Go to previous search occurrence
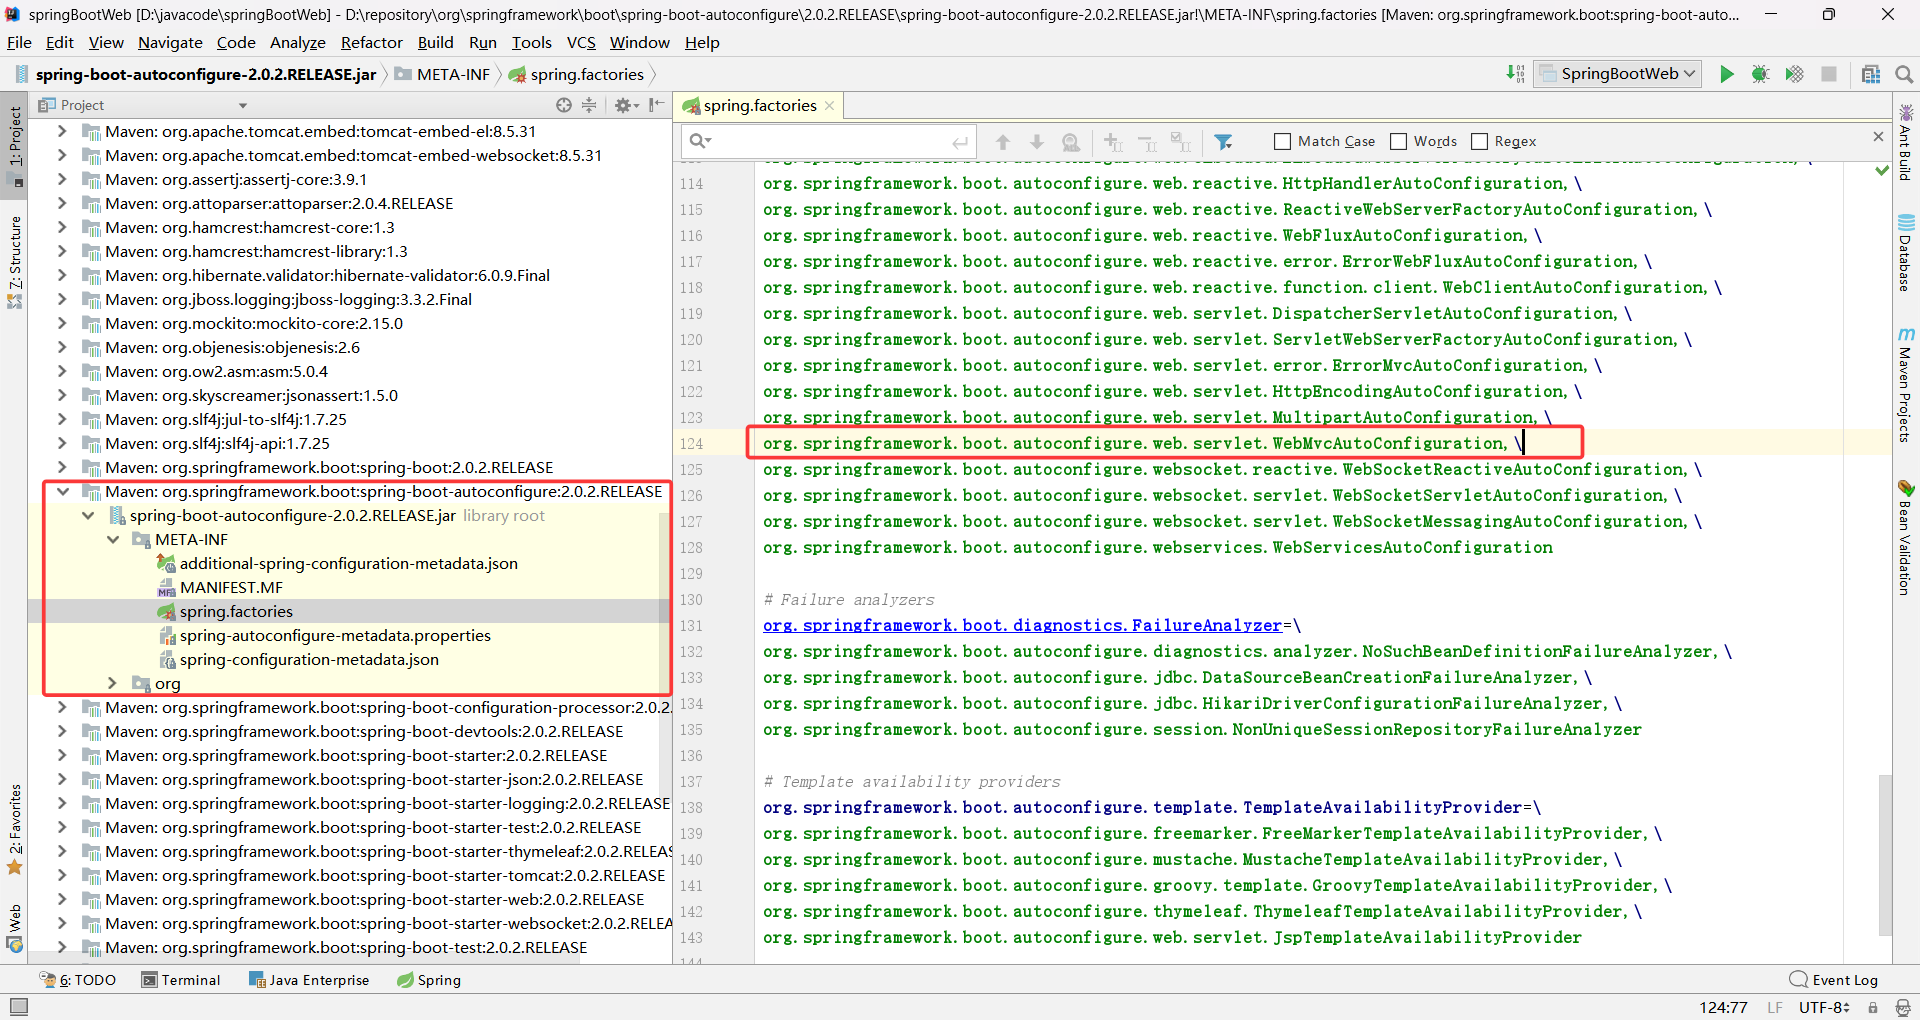This screenshot has width=1920, height=1020. (1003, 142)
